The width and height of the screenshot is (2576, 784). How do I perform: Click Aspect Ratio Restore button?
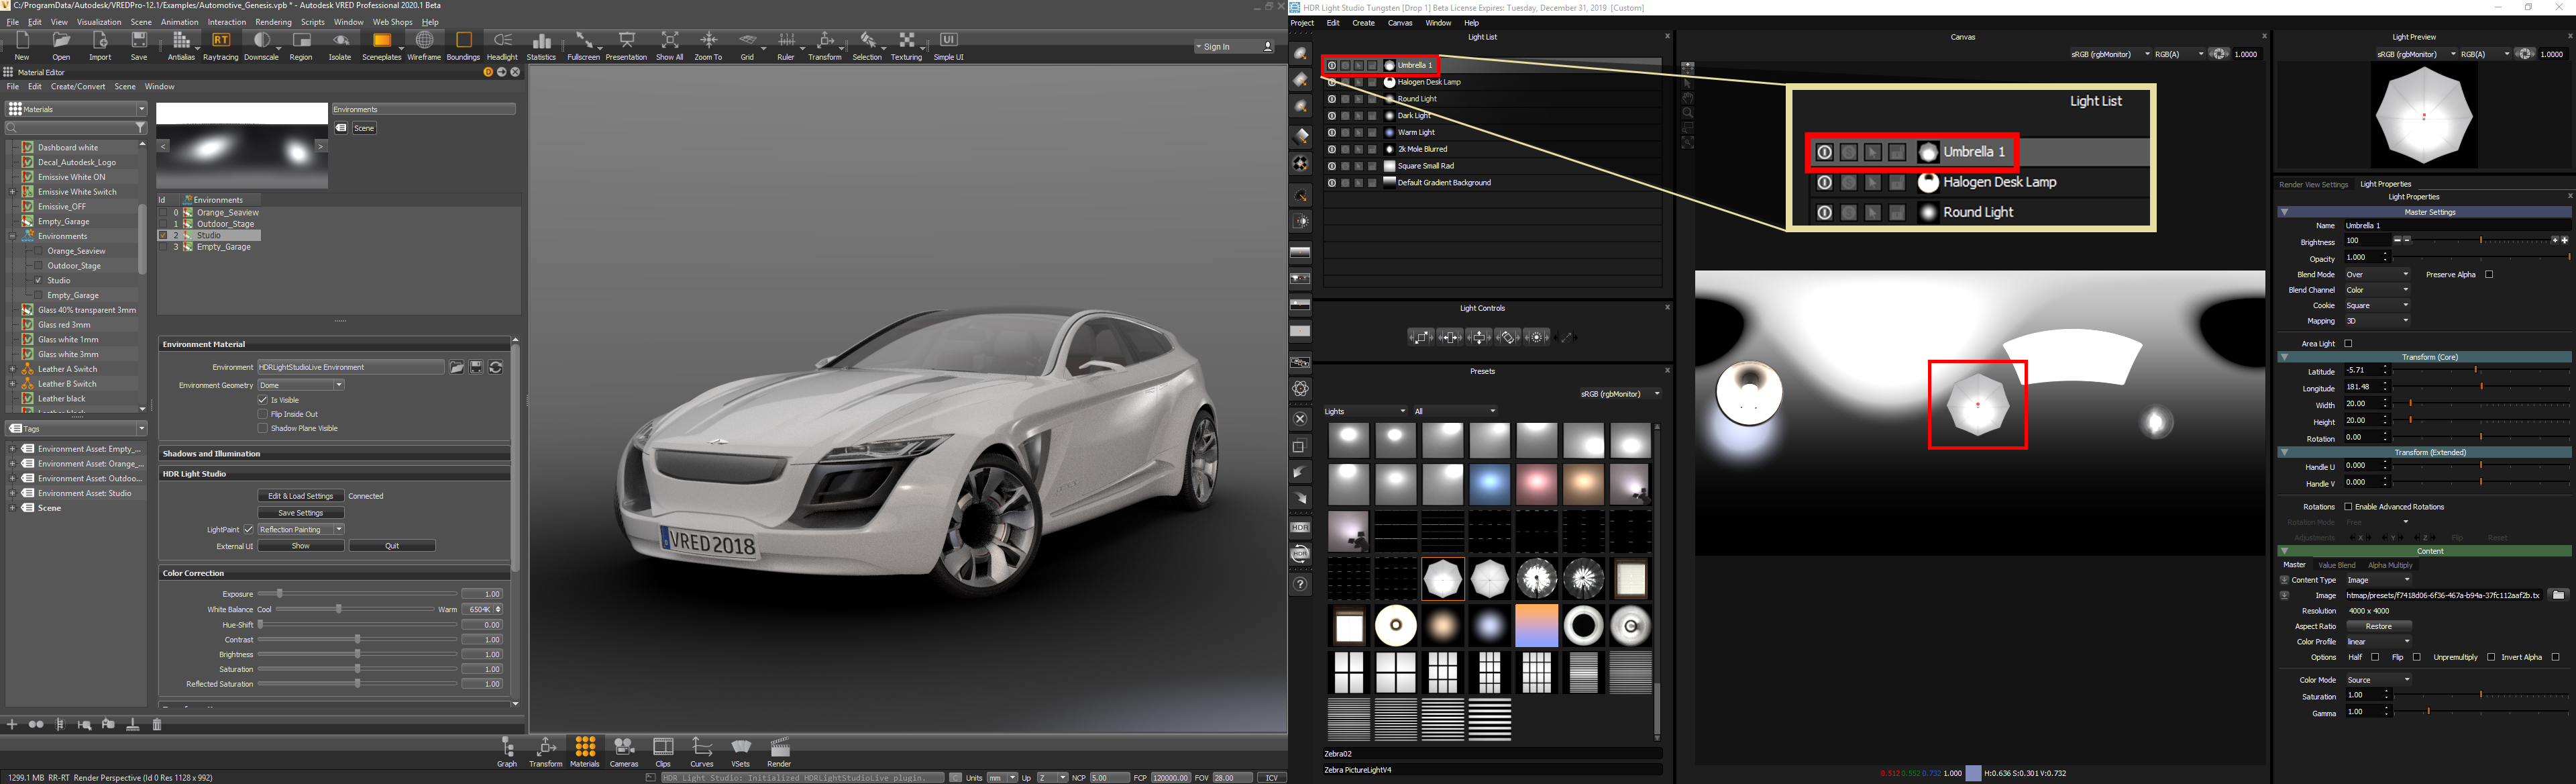click(2378, 626)
